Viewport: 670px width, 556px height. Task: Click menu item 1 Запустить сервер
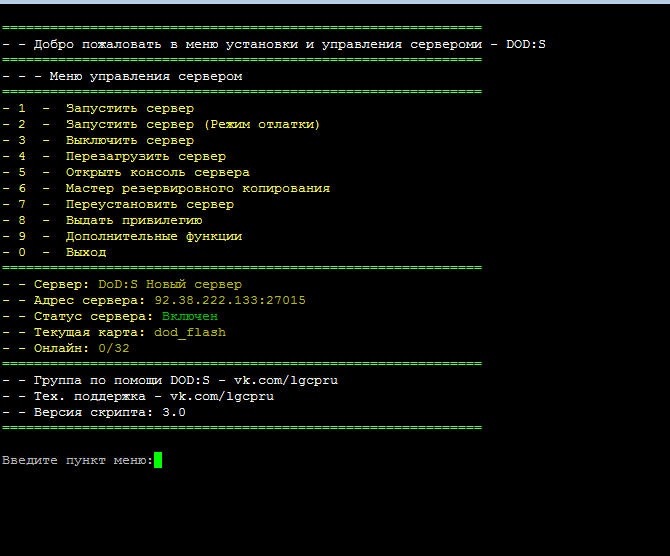point(129,108)
